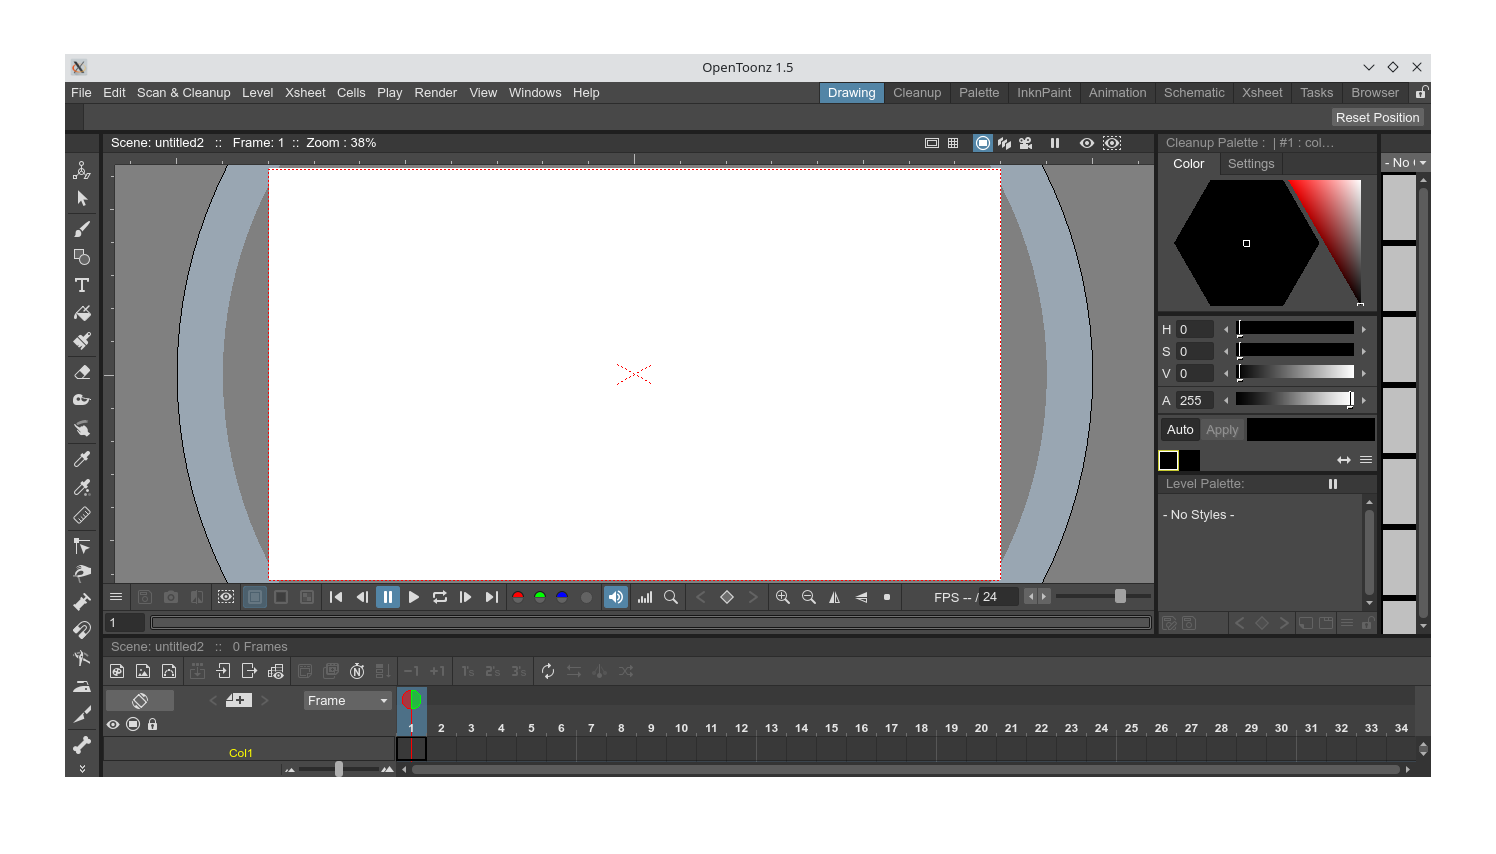This screenshot has height=854, width=1496.
Task: Toggle column preview visible eye in timeline
Action: point(113,724)
